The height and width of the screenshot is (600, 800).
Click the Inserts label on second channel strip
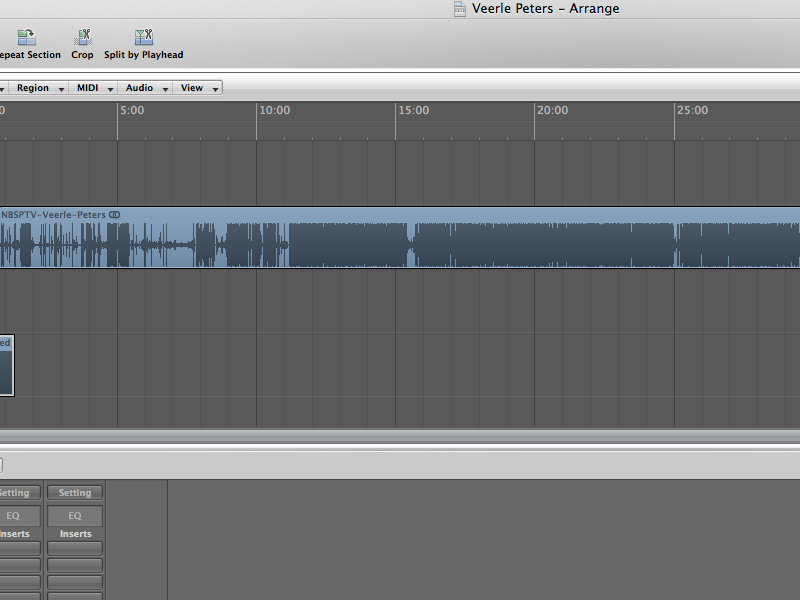coord(76,534)
